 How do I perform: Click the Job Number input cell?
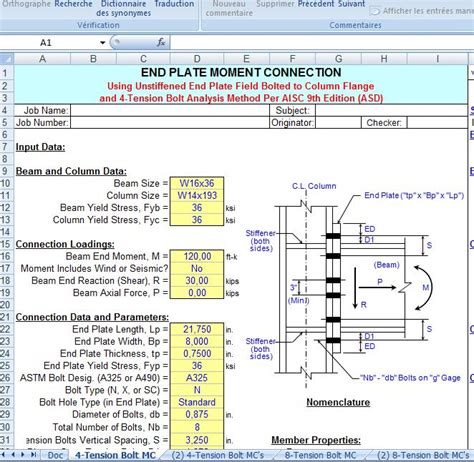tap(170, 123)
